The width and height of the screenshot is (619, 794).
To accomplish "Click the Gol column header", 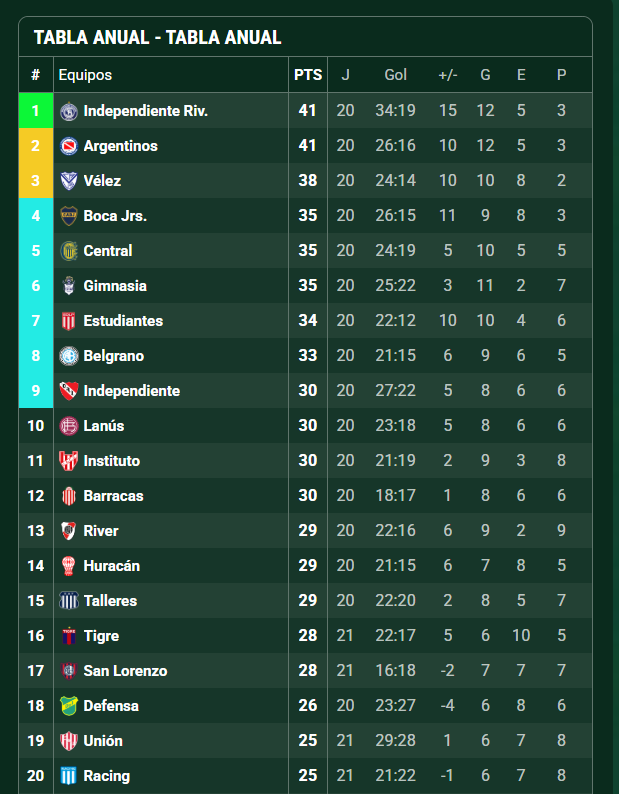I will [x=396, y=75].
